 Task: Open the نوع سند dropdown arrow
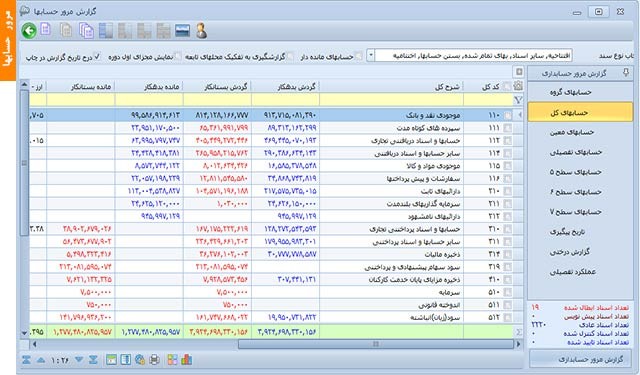[371, 55]
